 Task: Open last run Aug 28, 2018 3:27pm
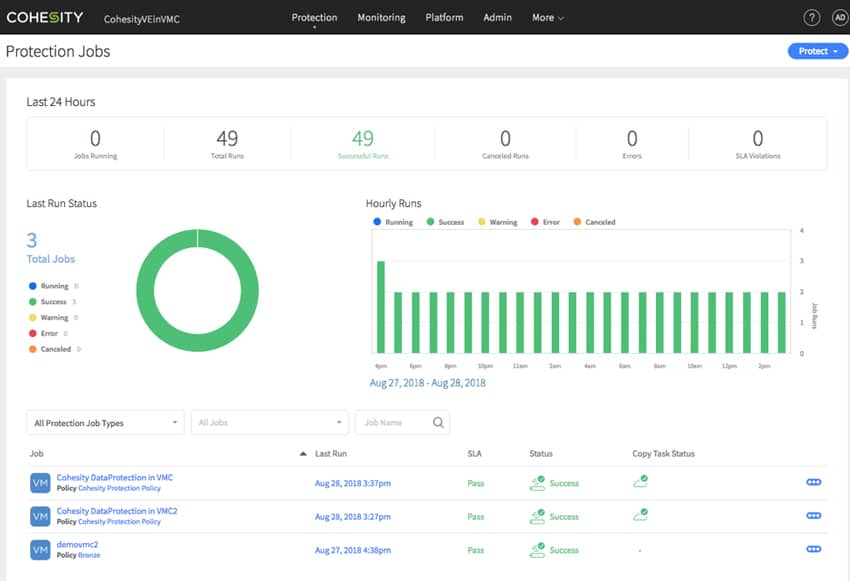(x=353, y=517)
